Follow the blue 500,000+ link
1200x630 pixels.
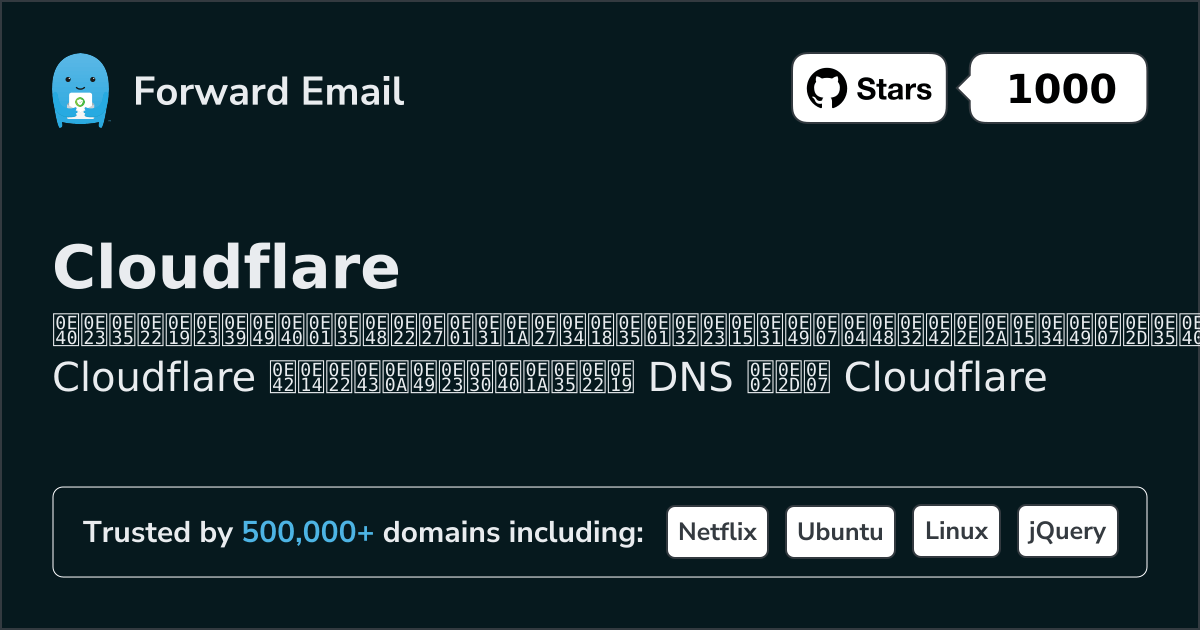coord(308,532)
